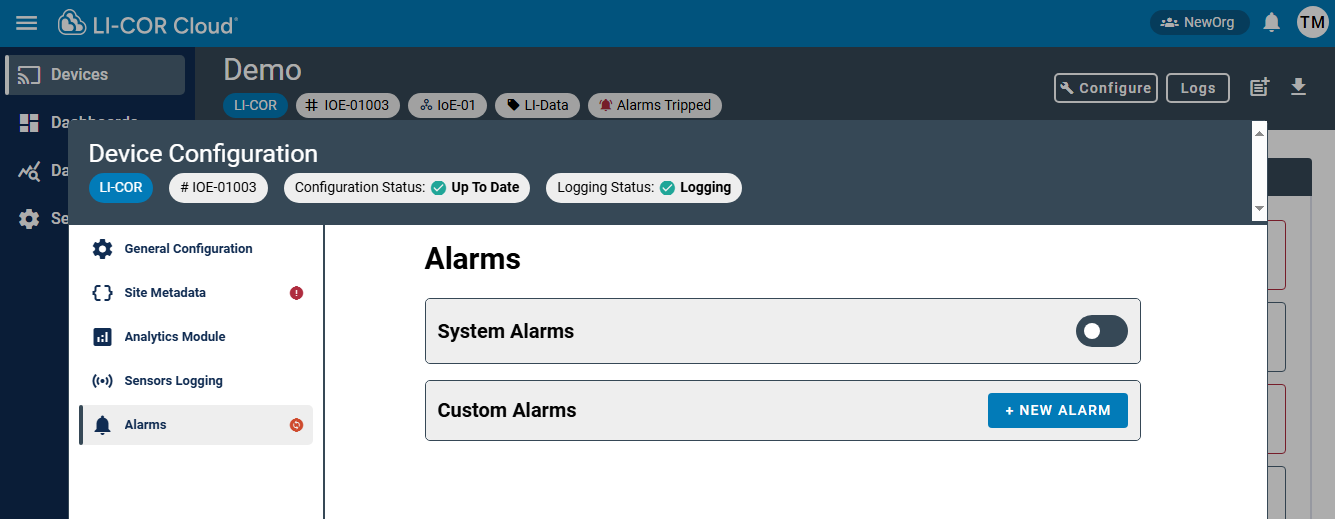This screenshot has width=1335, height=519.
Task: Open Devices in the sidebar
Action: click(x=95, y=75)
